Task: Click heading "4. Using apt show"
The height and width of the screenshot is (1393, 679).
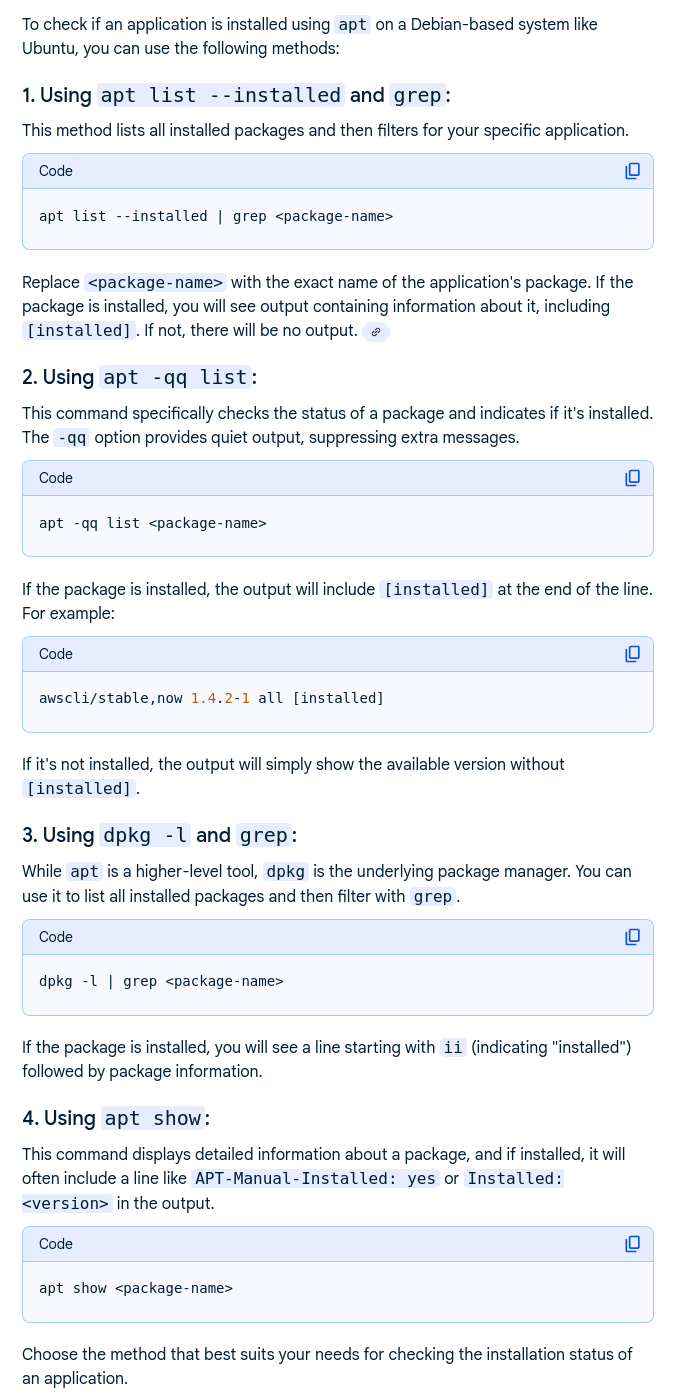Action: point(116,1118)
